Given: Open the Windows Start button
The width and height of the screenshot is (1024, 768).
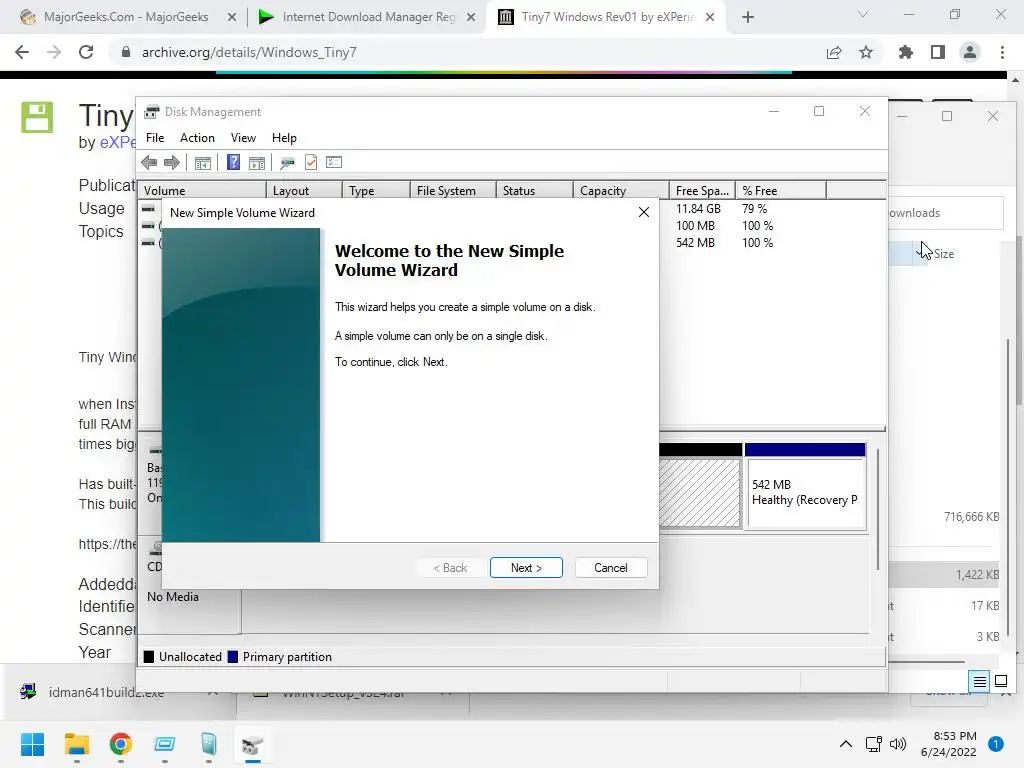Looking at the screenshot, I should point(33,744).
